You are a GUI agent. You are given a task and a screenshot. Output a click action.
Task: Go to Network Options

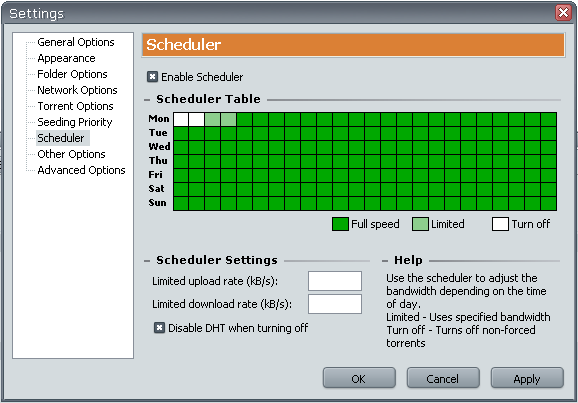click(x=77, y=90)
